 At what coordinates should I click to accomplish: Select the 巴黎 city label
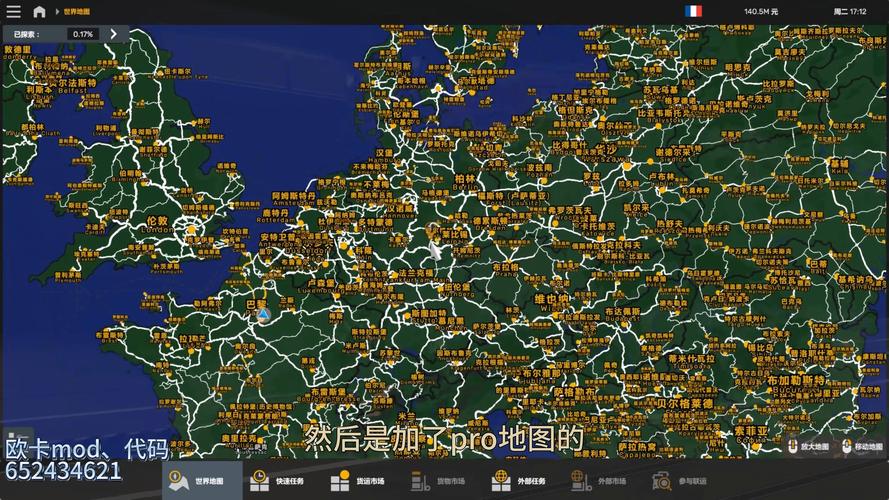tap(256, 304)
